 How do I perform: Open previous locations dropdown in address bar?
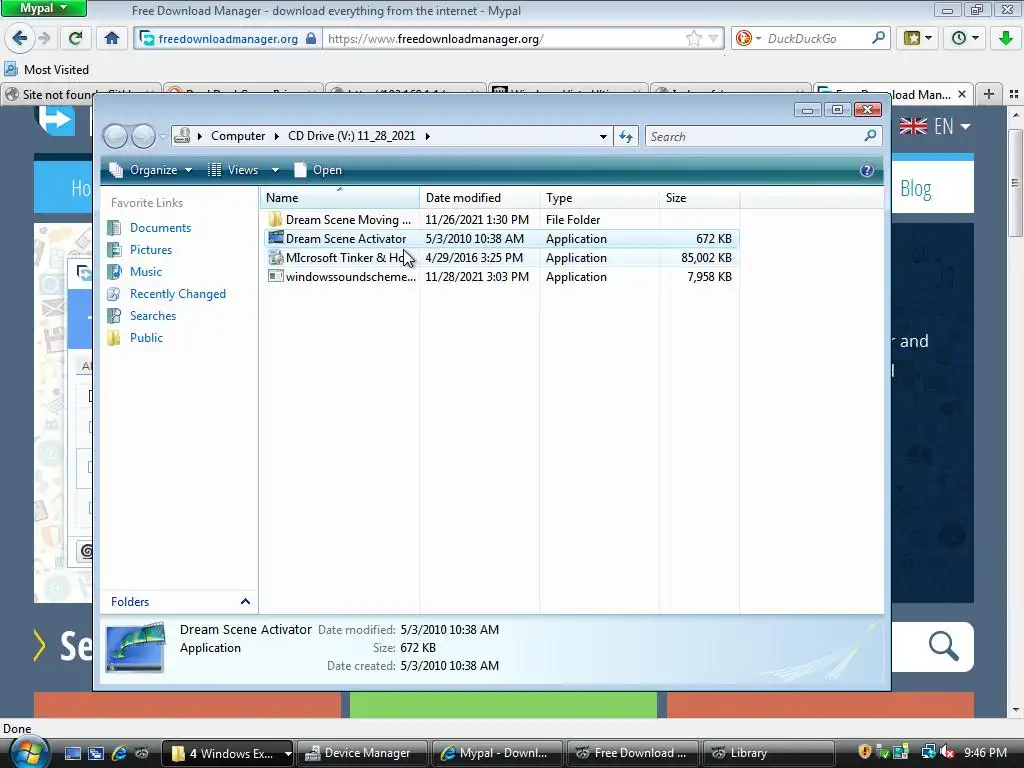click(603, 136)
